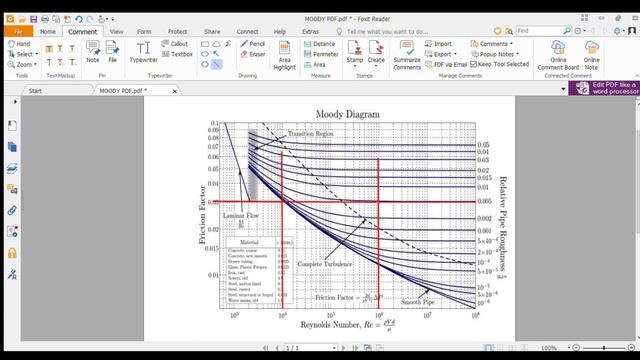This screenshot has height=360, width=640.
Task: Activate the Typewriter tool
Action: (143, 52)
